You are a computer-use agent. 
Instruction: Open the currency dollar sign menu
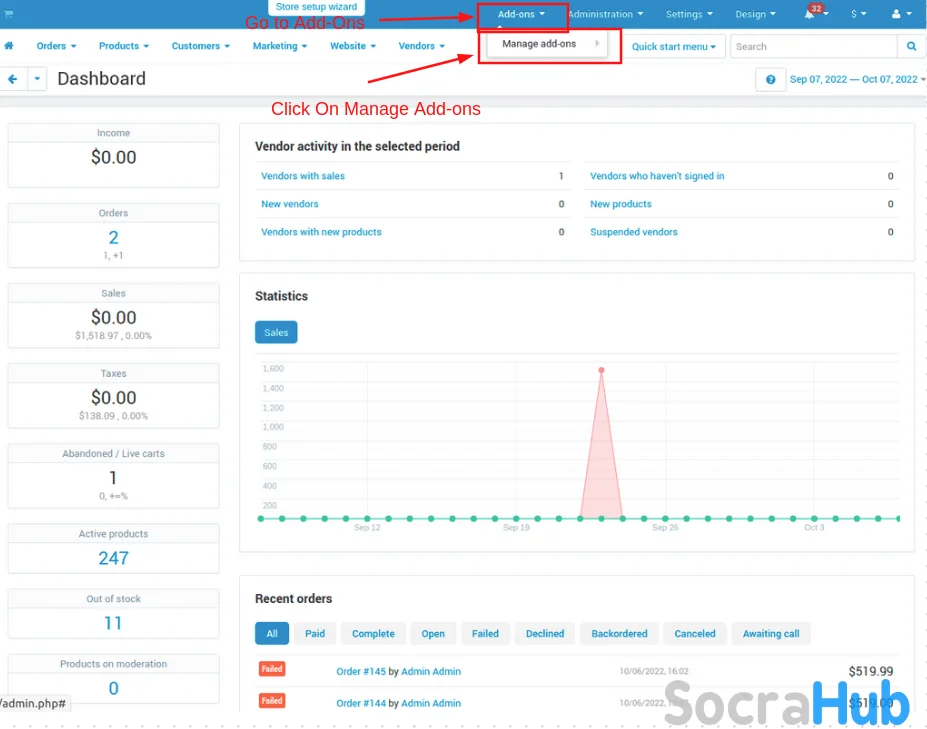pyautogui.click(x=858, y=14)
